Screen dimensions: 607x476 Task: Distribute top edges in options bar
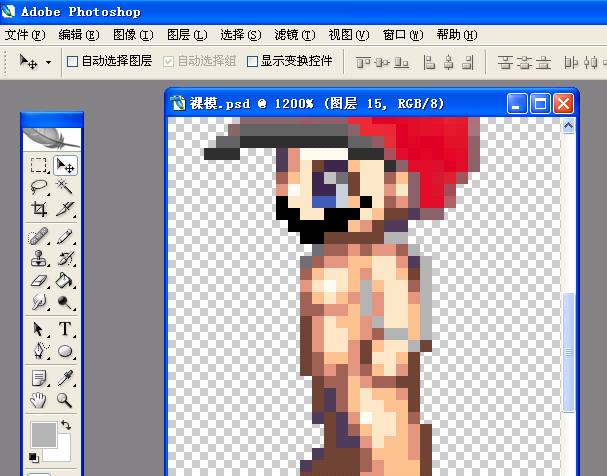tap(505, 62)
